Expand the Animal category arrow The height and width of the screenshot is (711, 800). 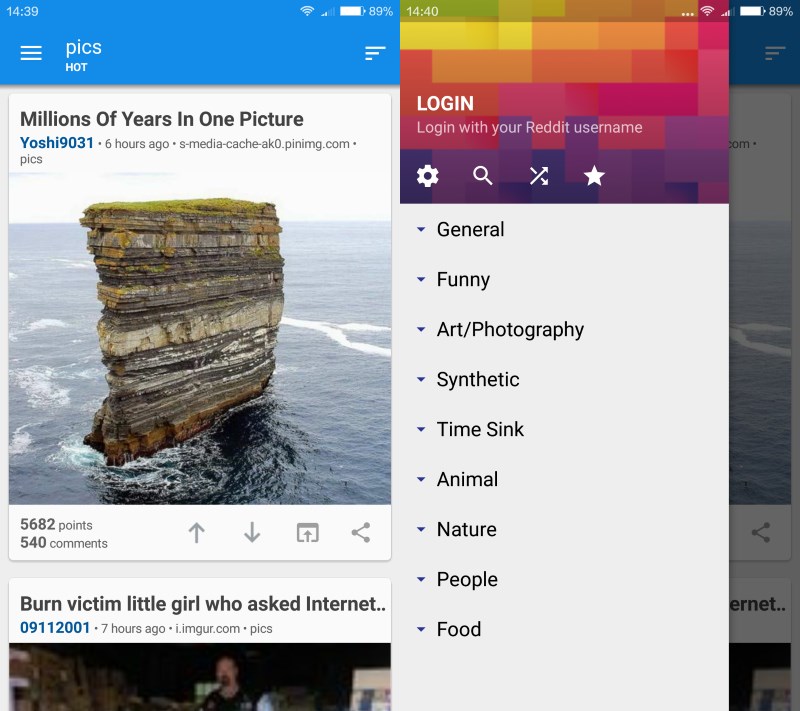[x=421, y=479]
